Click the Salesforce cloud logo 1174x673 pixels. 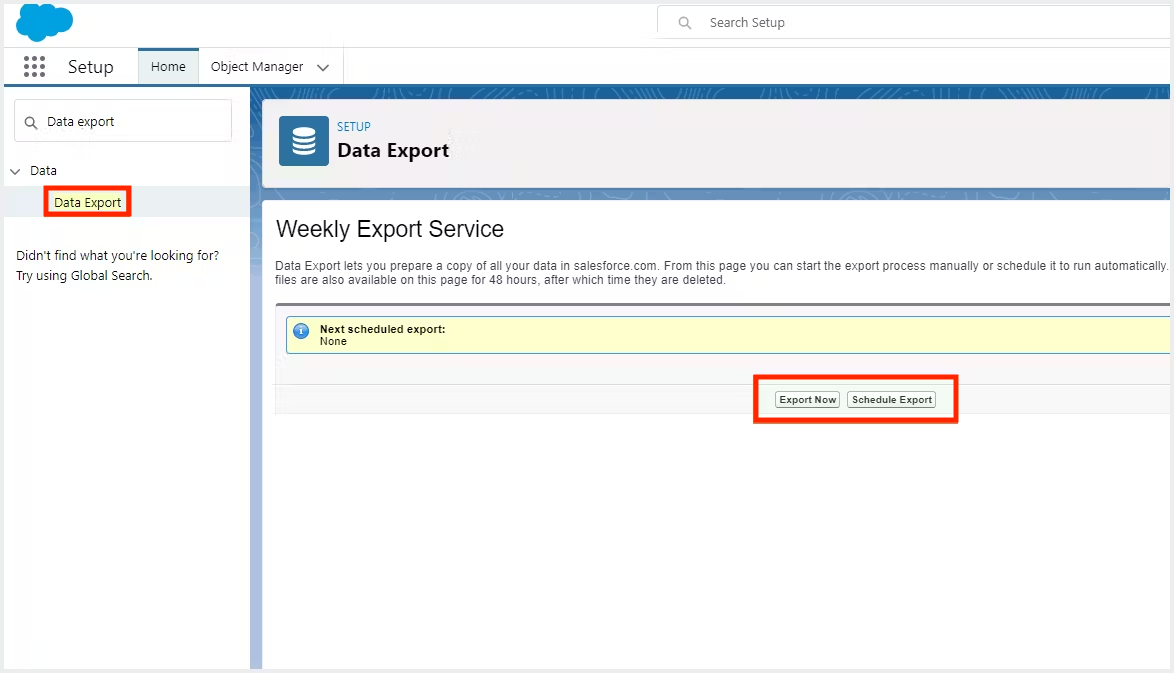(x=44, y=22)
